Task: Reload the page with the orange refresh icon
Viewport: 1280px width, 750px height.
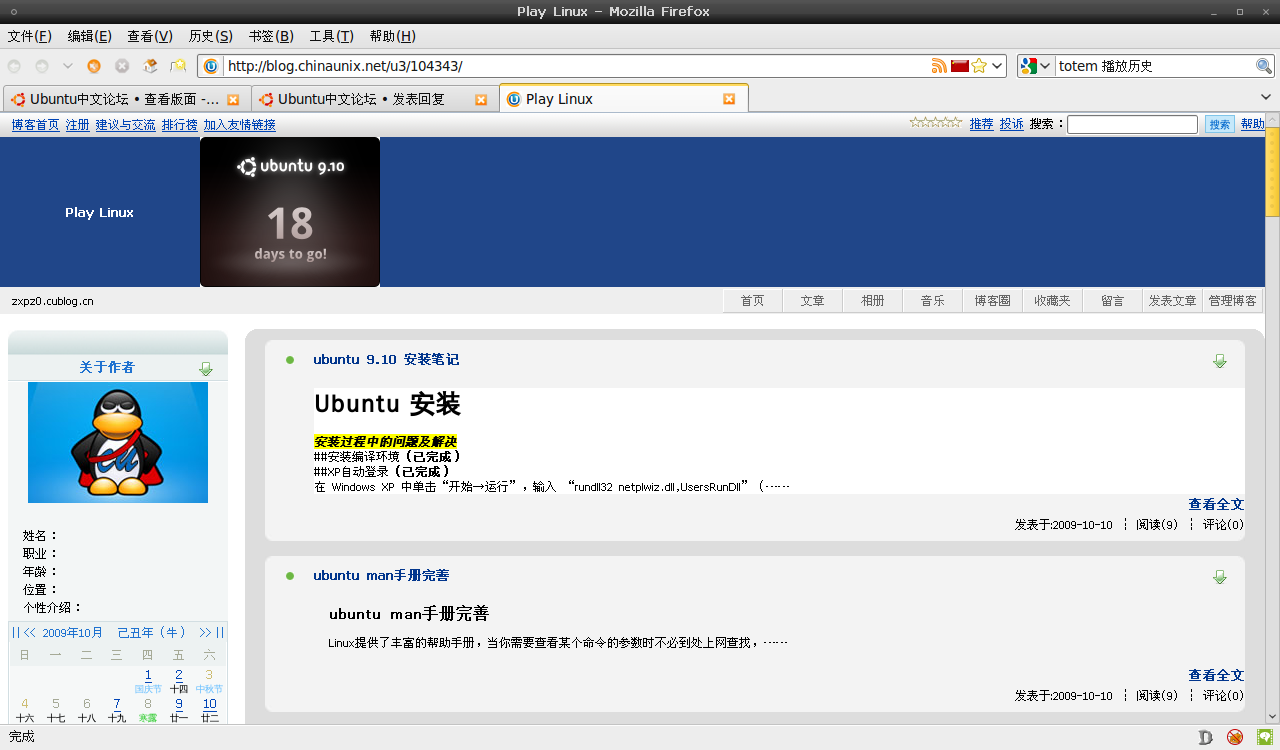Action: (94, 66)
